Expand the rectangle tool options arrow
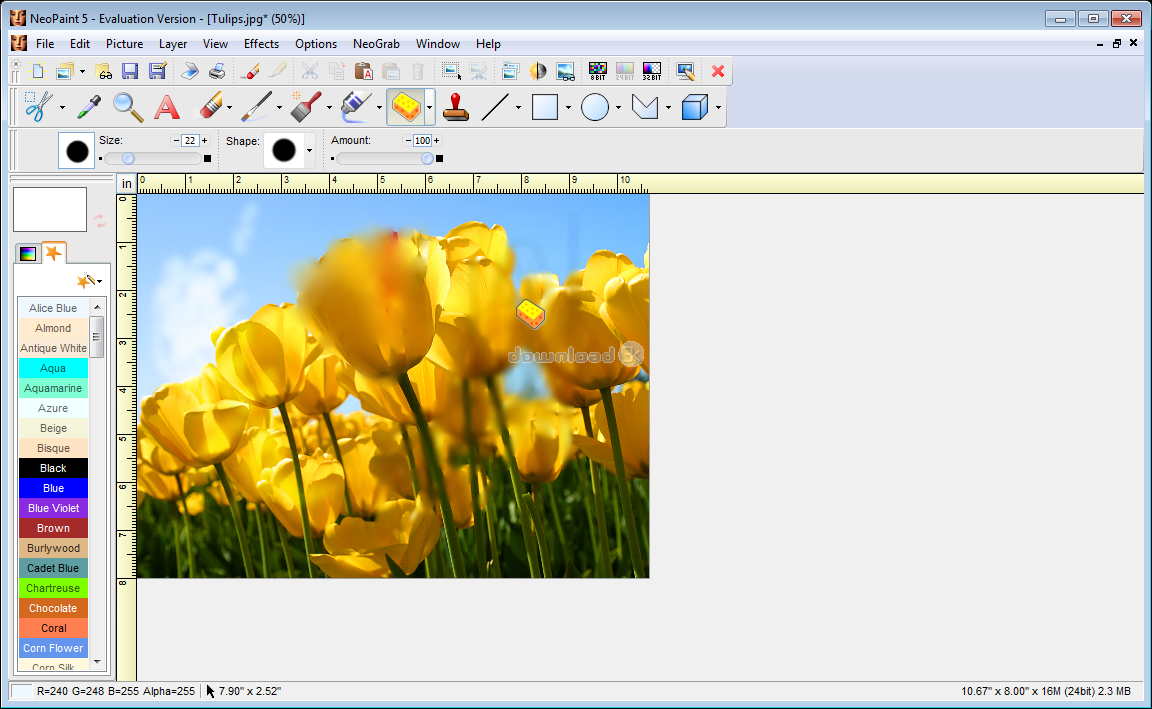This screenshot has height=709, width=1152. coord(569,108)
